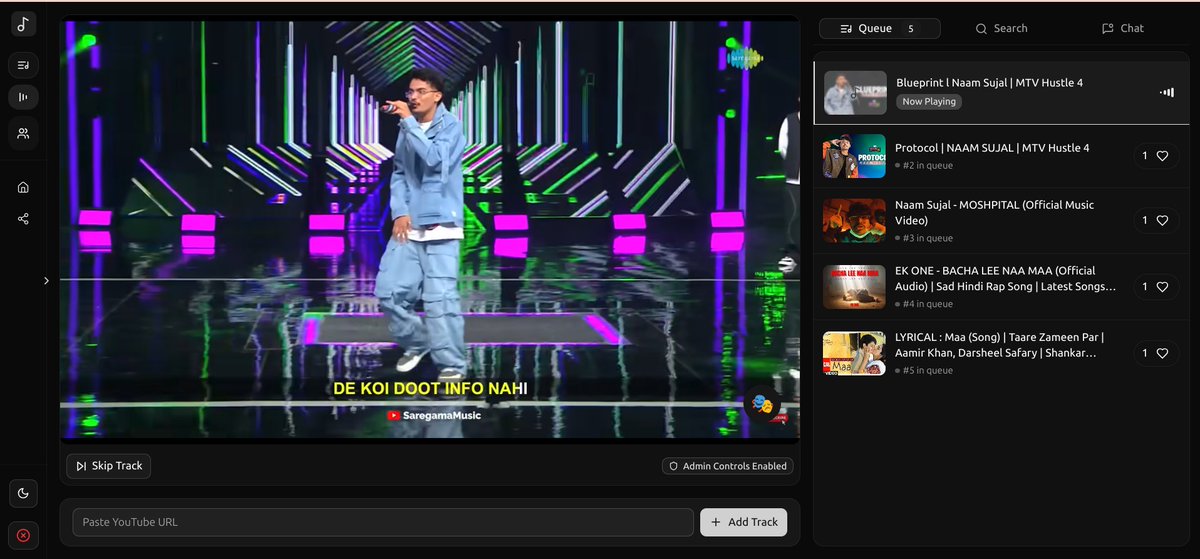This screenshot has height=559, width=1200.
Task: Click the SaregamaMusic YouTube link in video
Action: 434,415
